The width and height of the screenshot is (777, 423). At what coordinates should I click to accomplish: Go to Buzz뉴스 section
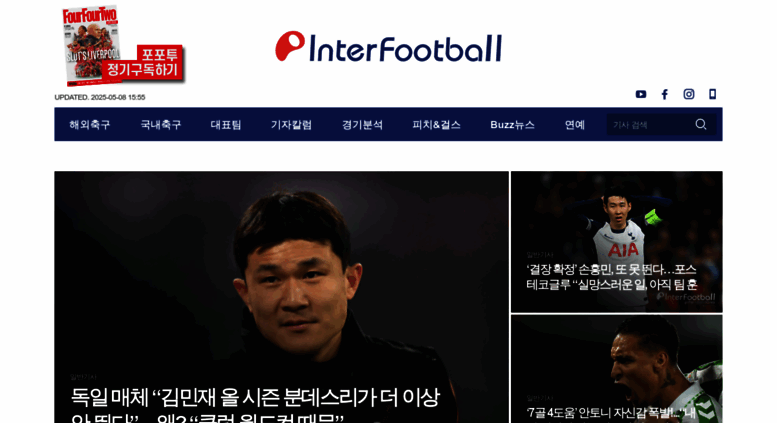(x=512, y=125)
